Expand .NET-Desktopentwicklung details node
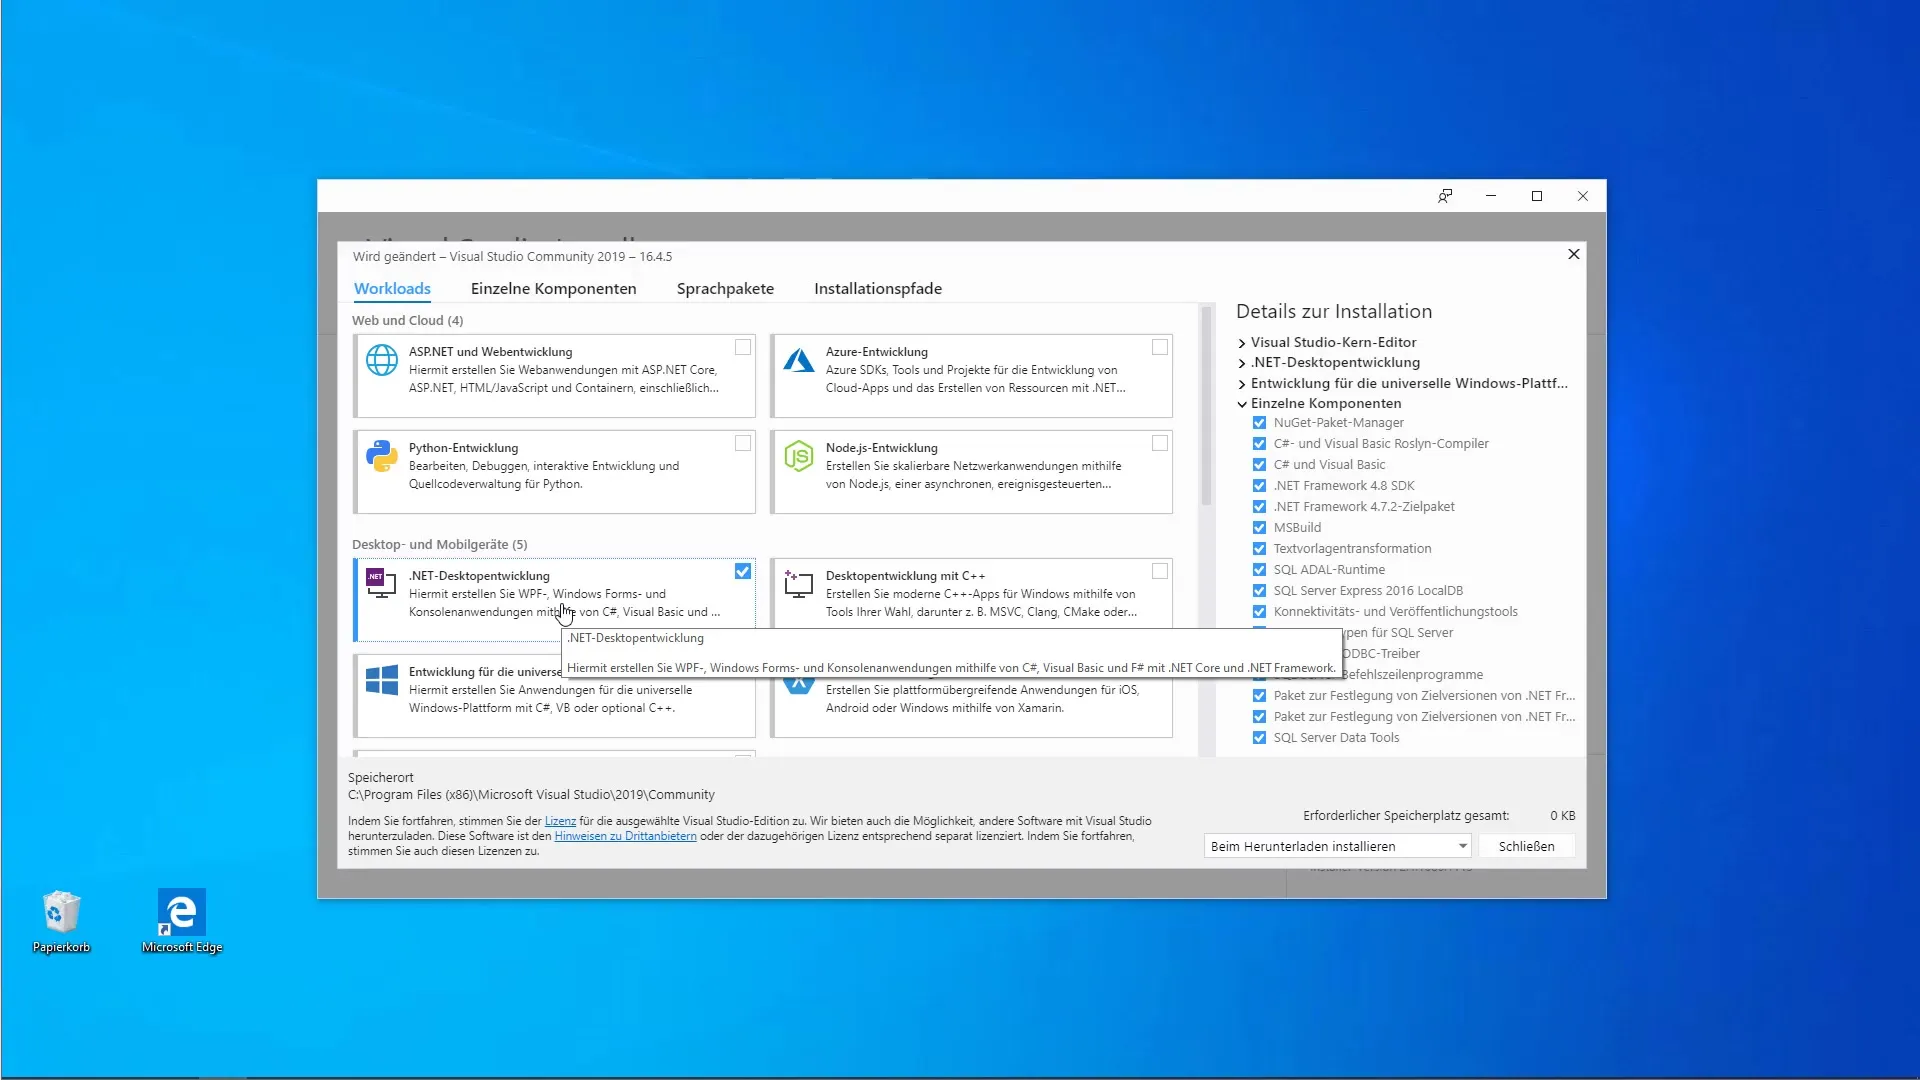 (1242, 363)
